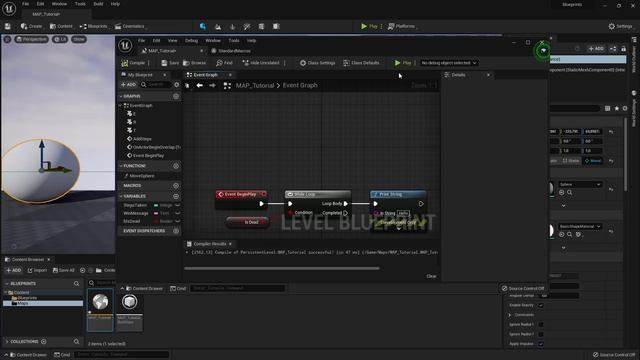This screenshot has width=640, height=360.
Task: Switch to the Event Graph tab
Action: 206,75
